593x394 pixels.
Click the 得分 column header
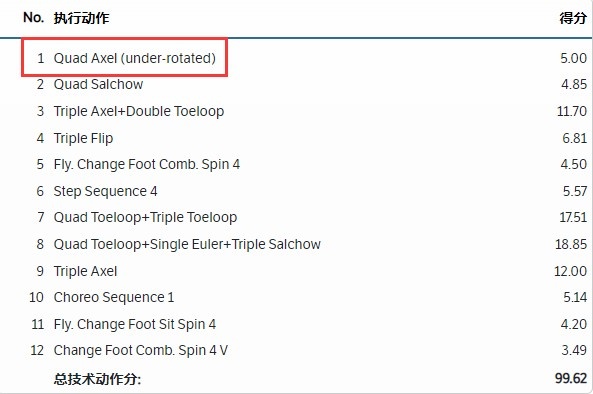[573, 18]
